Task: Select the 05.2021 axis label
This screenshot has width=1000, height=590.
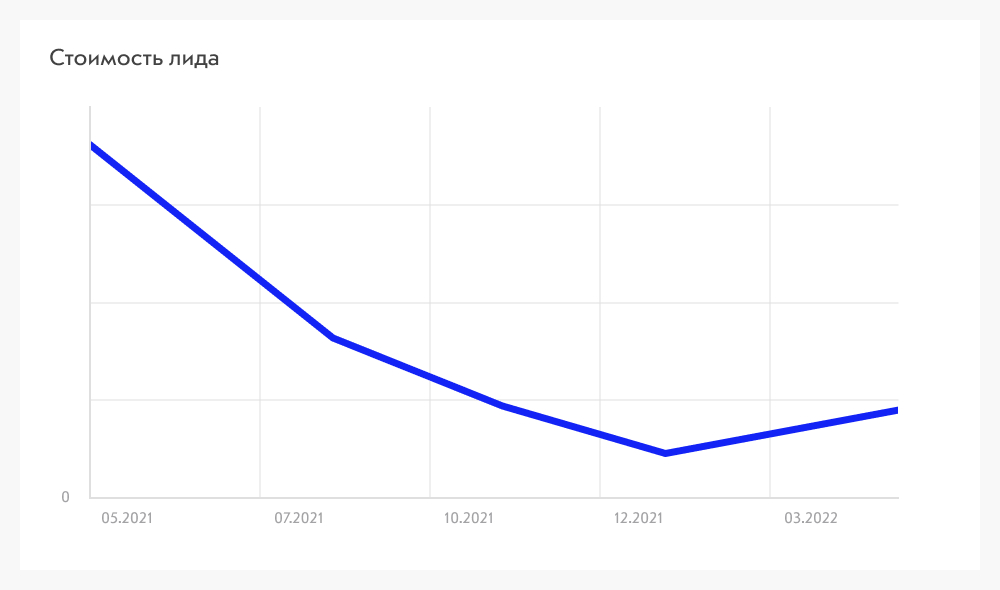Action: pos(127,518)
